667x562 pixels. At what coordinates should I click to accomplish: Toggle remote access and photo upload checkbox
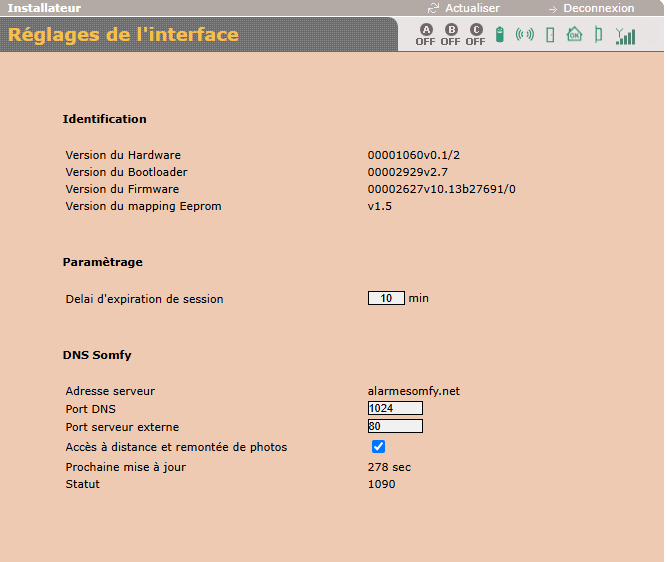coord(378,447)
